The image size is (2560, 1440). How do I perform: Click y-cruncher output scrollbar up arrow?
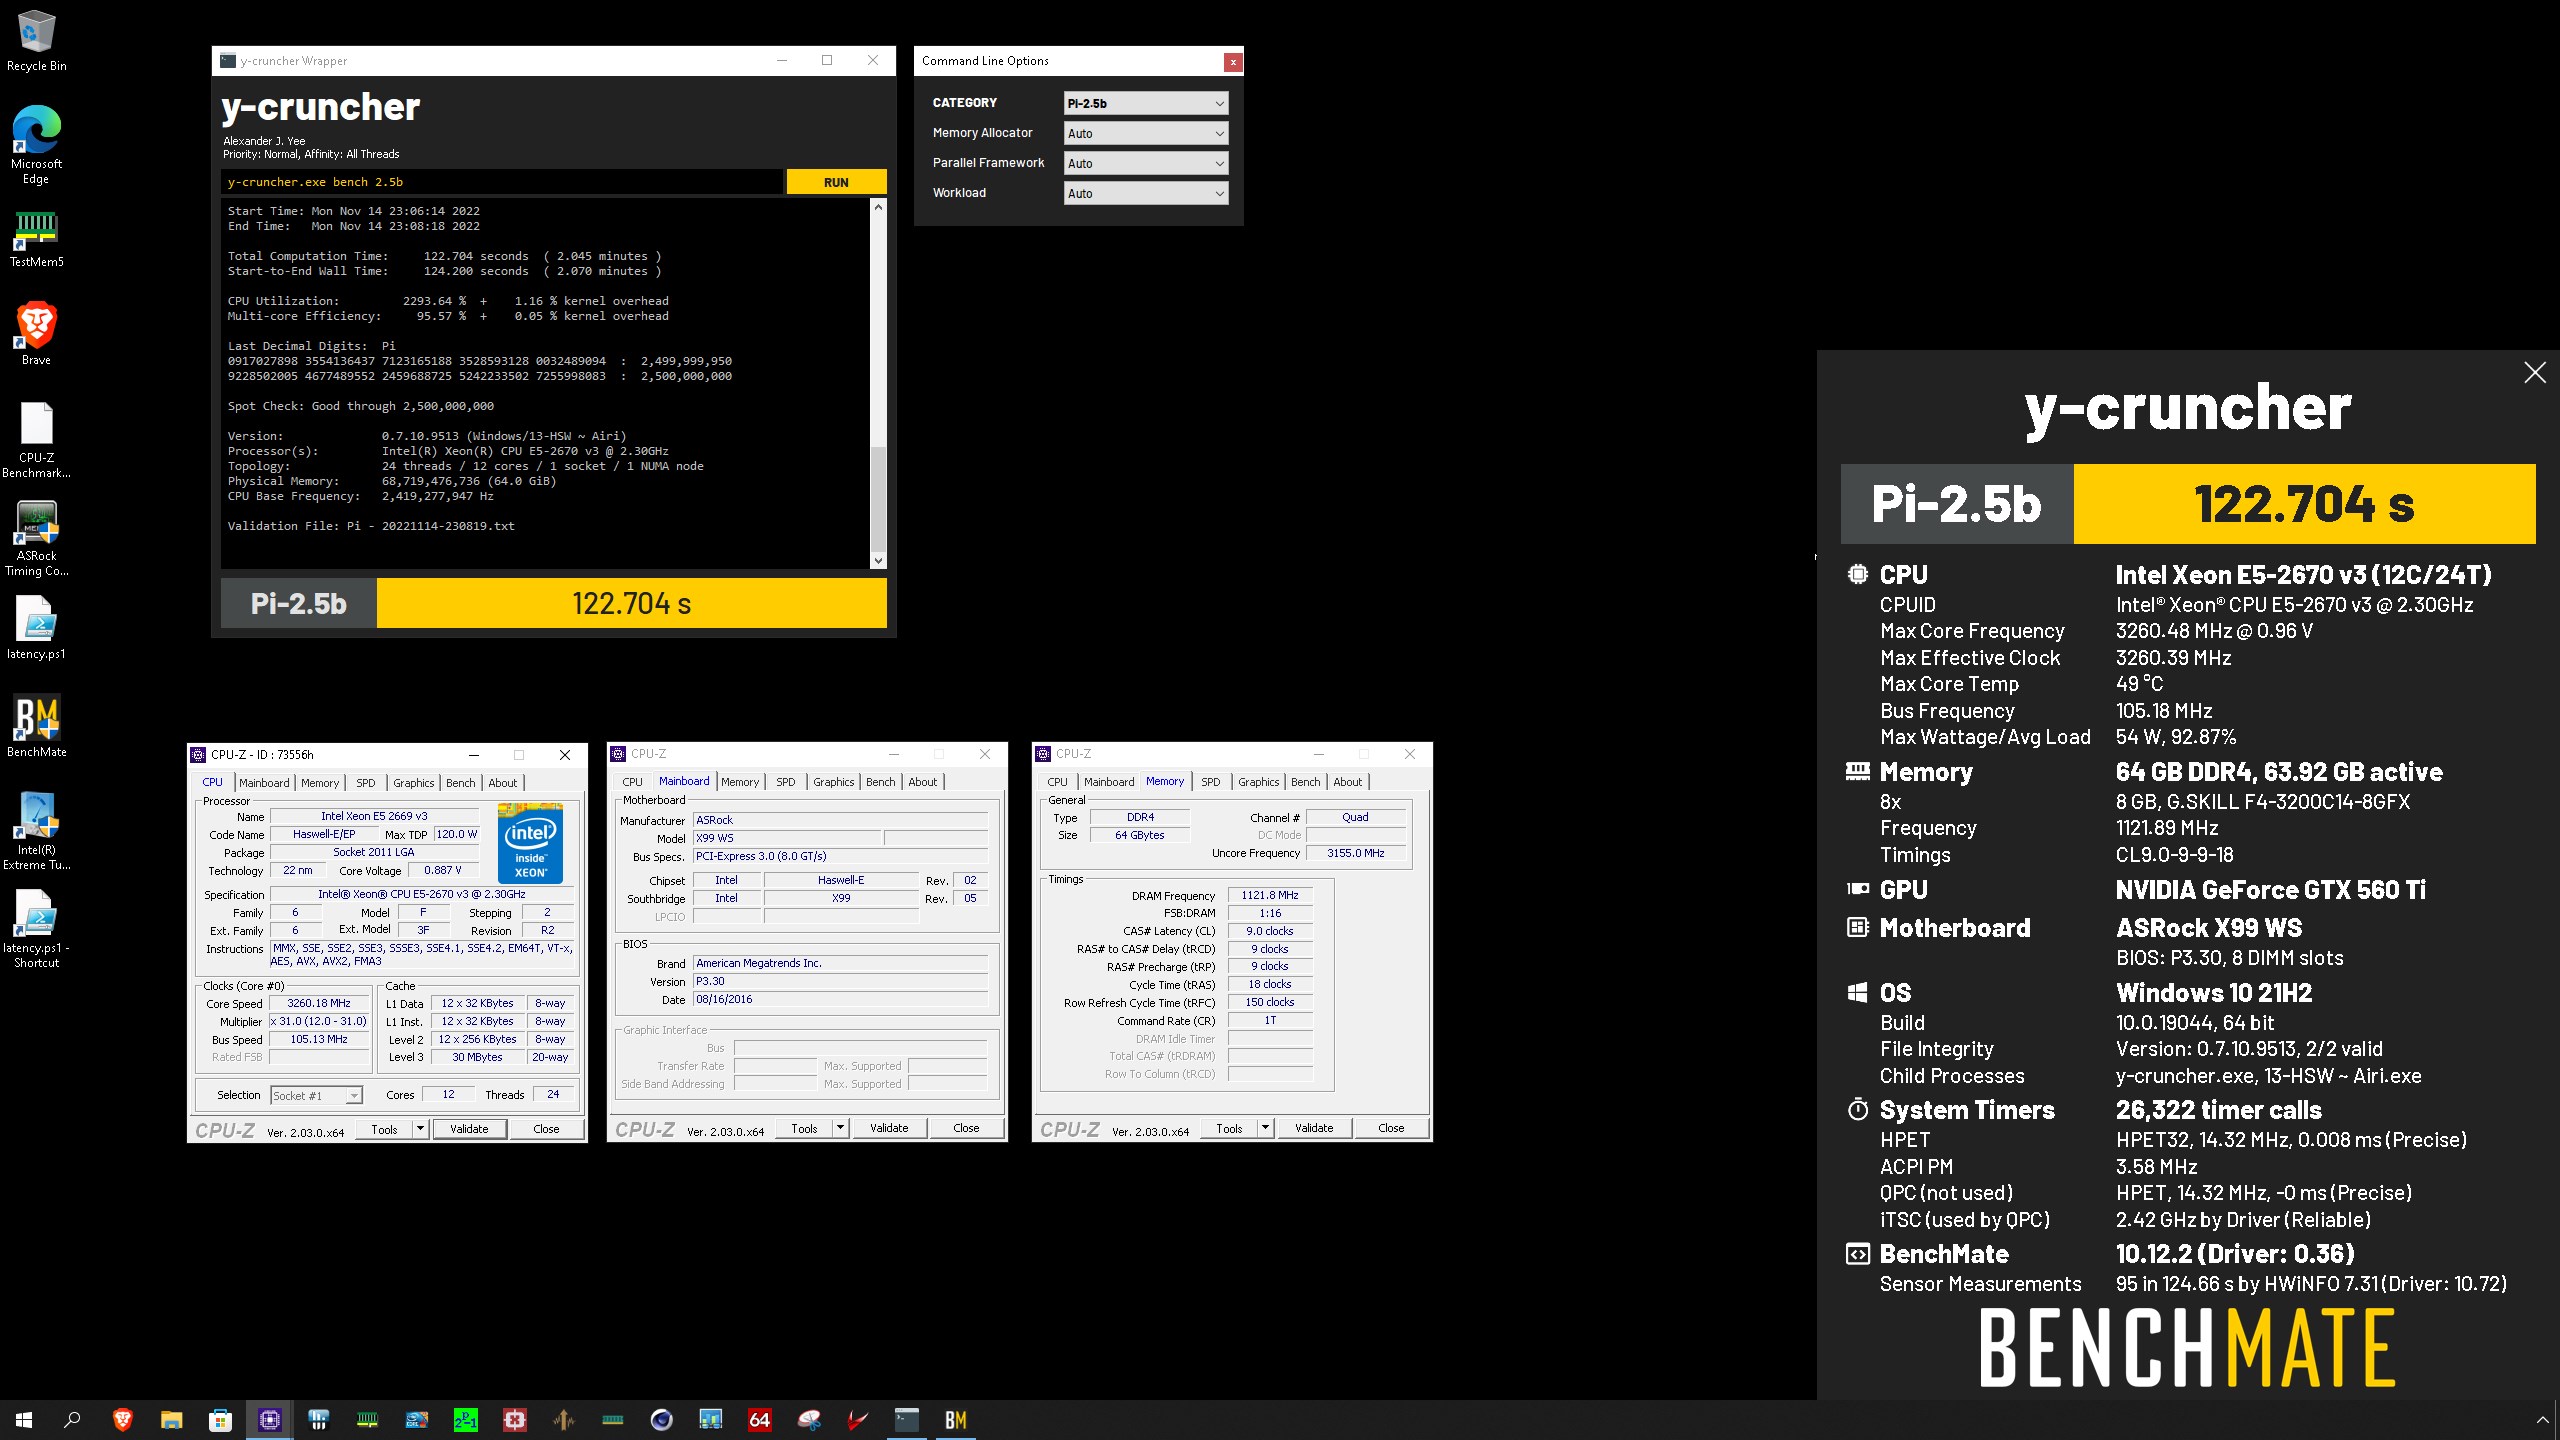[x=878, y=207]
